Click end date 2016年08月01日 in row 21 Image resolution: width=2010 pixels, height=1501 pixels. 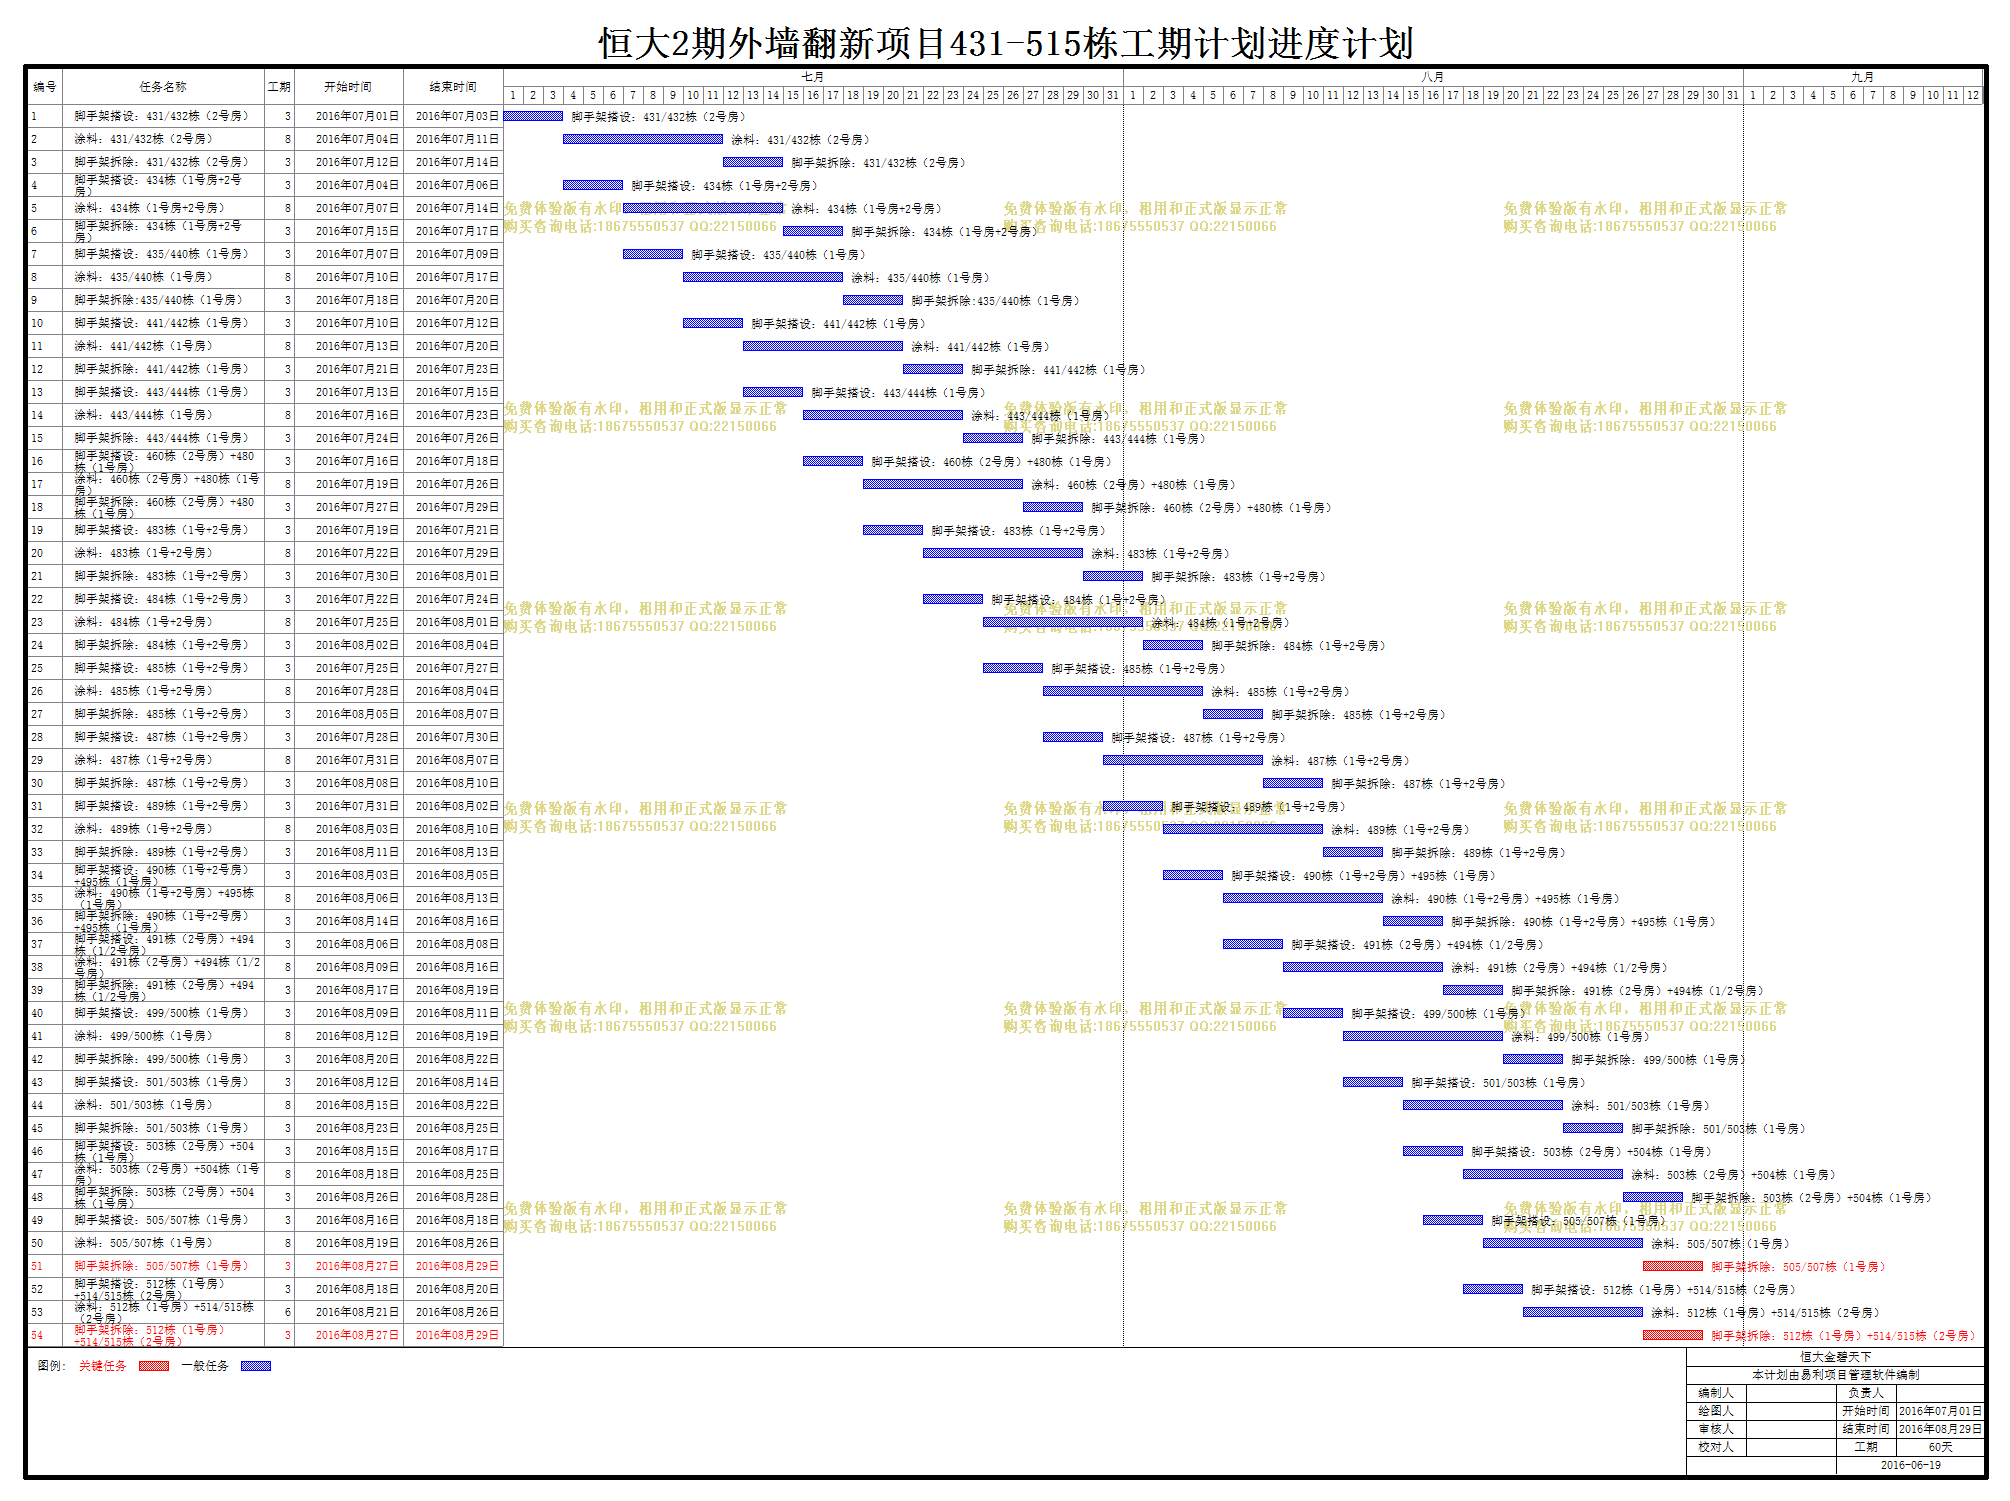[457, 576]
